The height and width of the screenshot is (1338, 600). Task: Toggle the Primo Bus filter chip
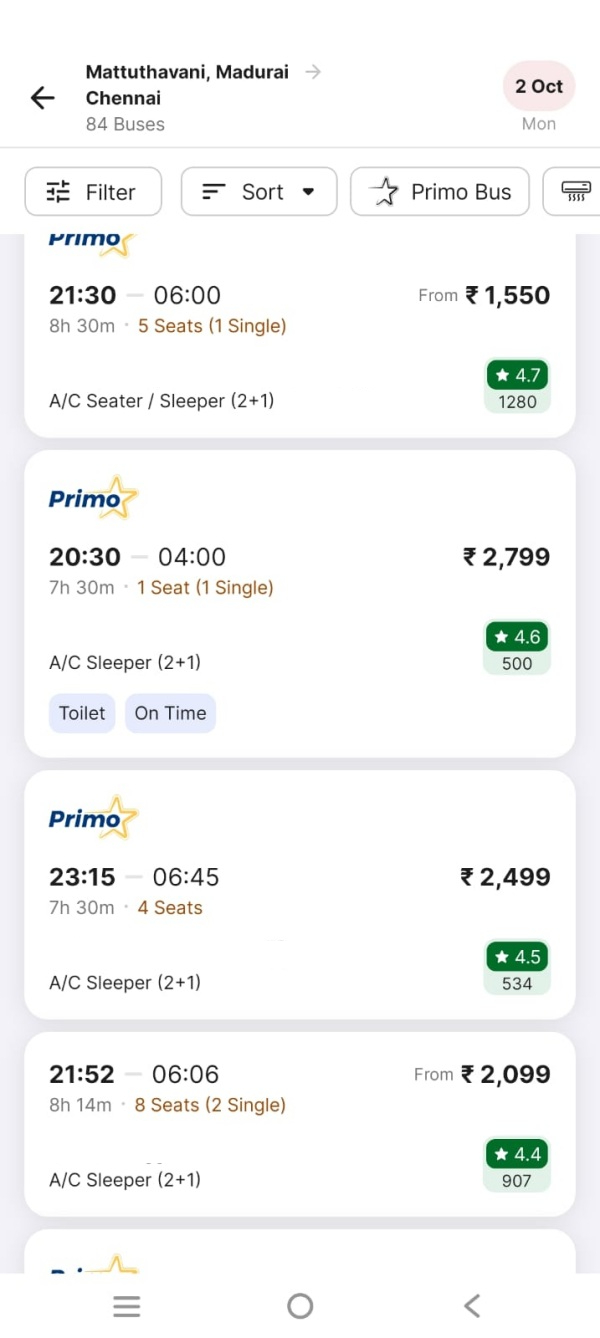(440, 191)
